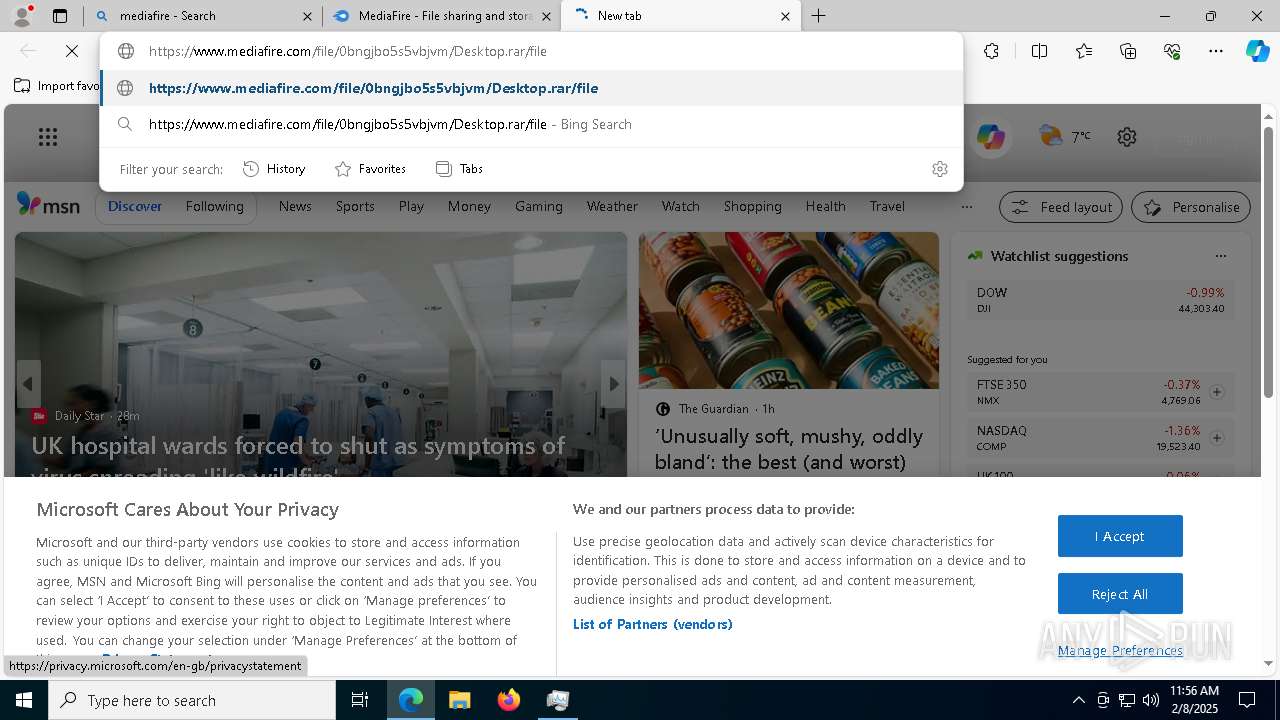Open Browser essentials heart icon
The width and height of the screenshot is (1280, 720).
pyautogui.click(x=1172, y=51)
